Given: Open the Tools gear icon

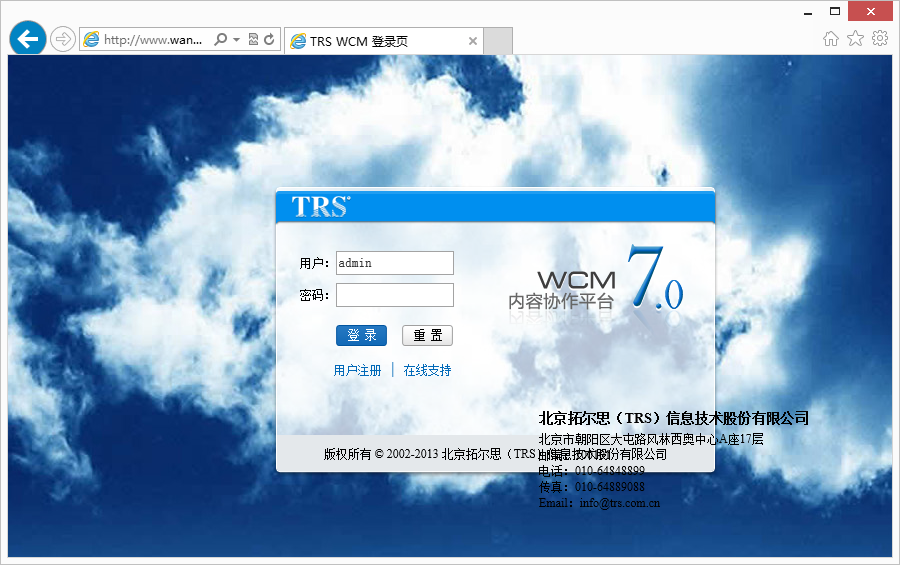Looking at the screenshot, I should coord(880,38).
